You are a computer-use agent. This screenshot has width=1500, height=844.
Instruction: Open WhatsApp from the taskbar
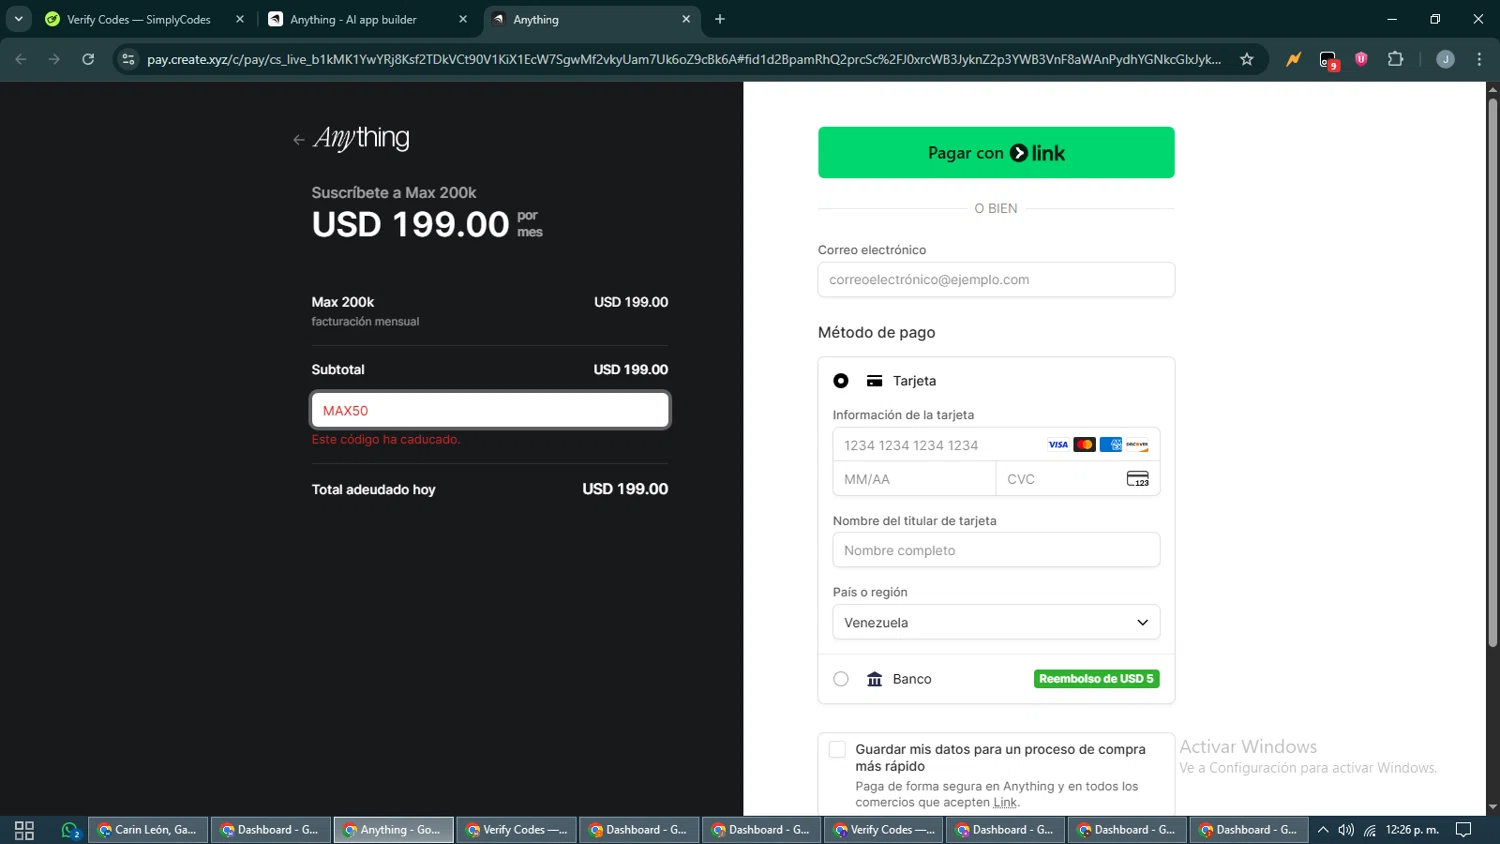click(69, 830)
